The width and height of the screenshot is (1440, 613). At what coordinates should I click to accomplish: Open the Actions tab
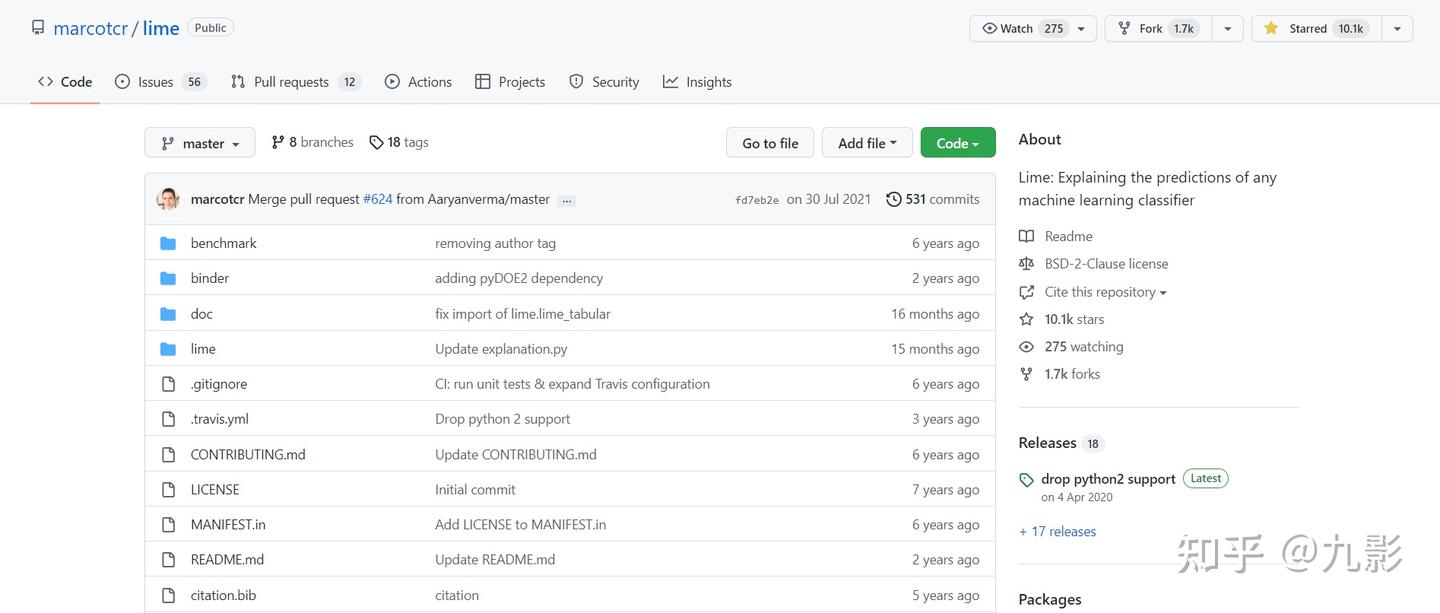[x=418, y=82]
